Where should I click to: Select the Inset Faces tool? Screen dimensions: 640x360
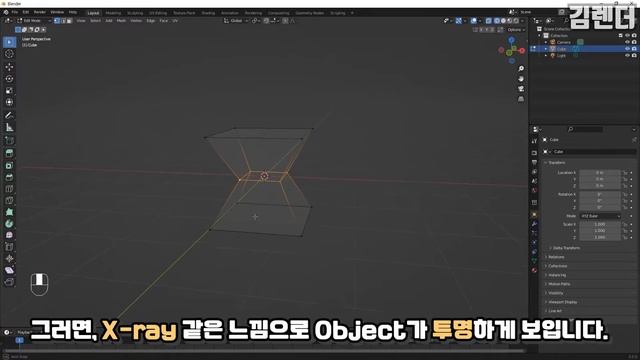coord(9,165)
